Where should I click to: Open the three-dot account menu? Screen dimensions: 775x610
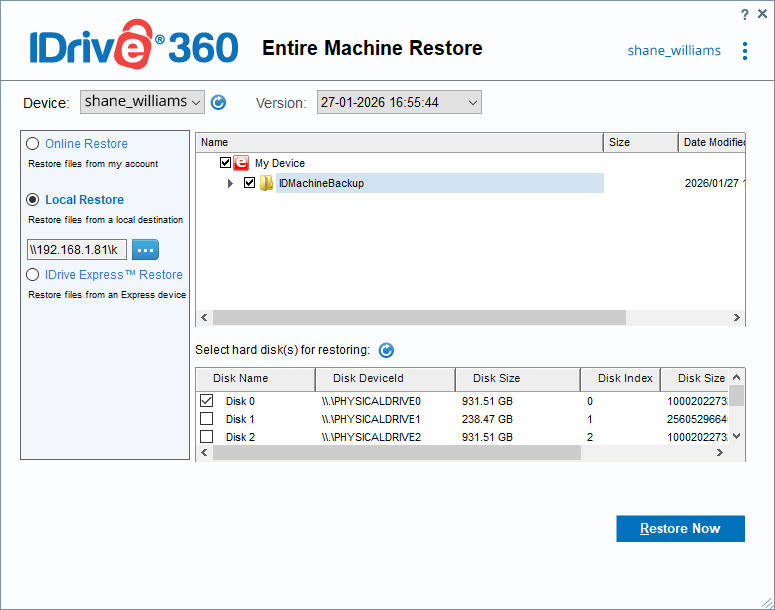click(745, 51)
